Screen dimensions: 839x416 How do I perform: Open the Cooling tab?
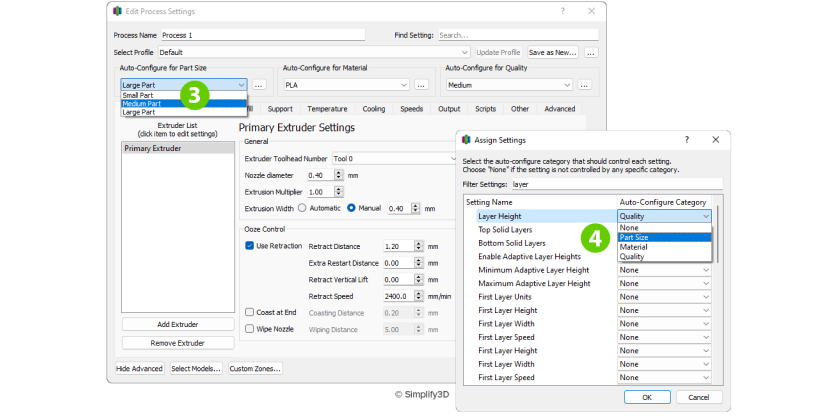point(374,108)
